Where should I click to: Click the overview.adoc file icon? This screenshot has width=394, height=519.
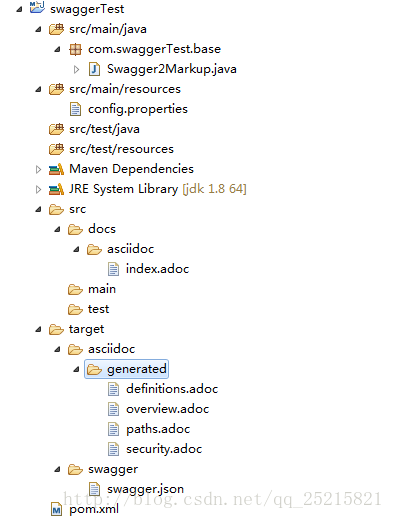[x=113, y=409]
